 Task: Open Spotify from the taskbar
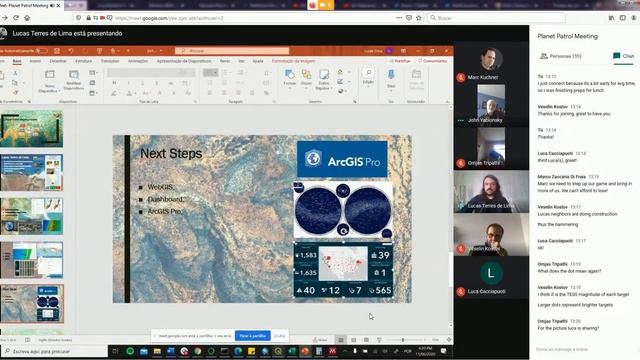click(130, 351)
